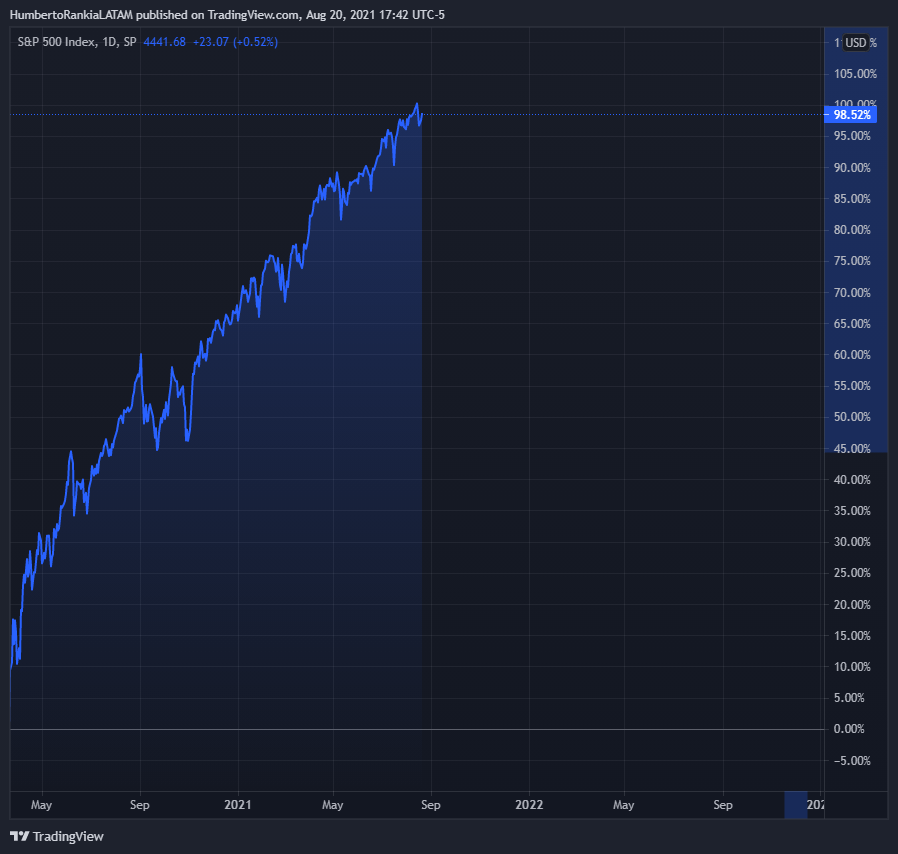This screenshot has height=854, width=898.
Task: Click the 4441.68 last price value
Action: click(x=164, y=42)
